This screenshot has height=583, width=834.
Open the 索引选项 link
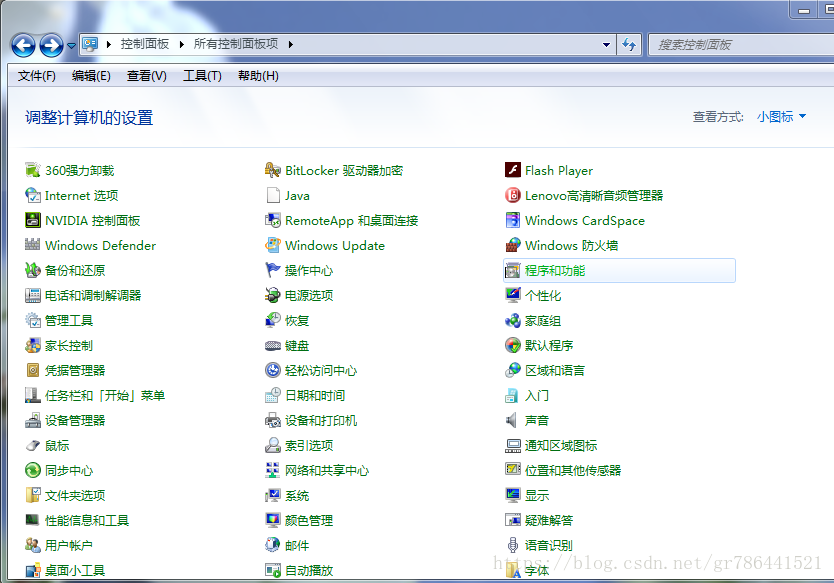click(309, 445)
